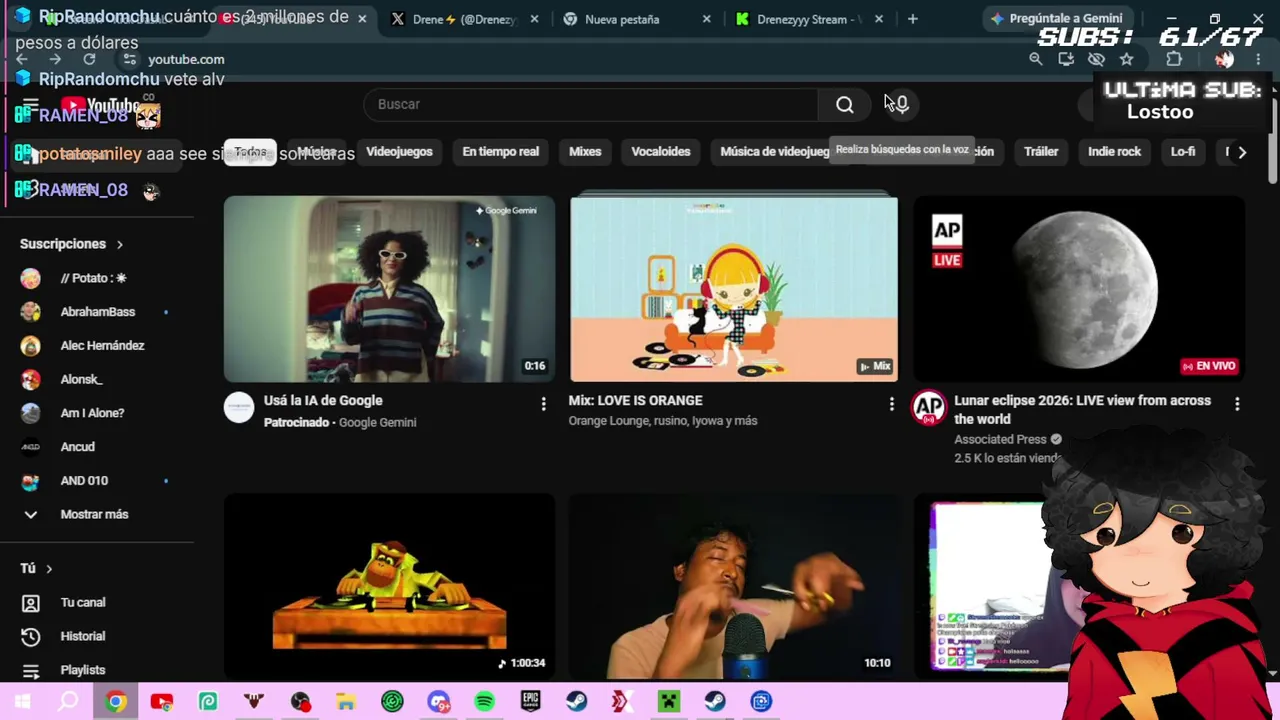Select the En tiempo real filter chip
This screenshot has height=720, width=1280.
500,152
